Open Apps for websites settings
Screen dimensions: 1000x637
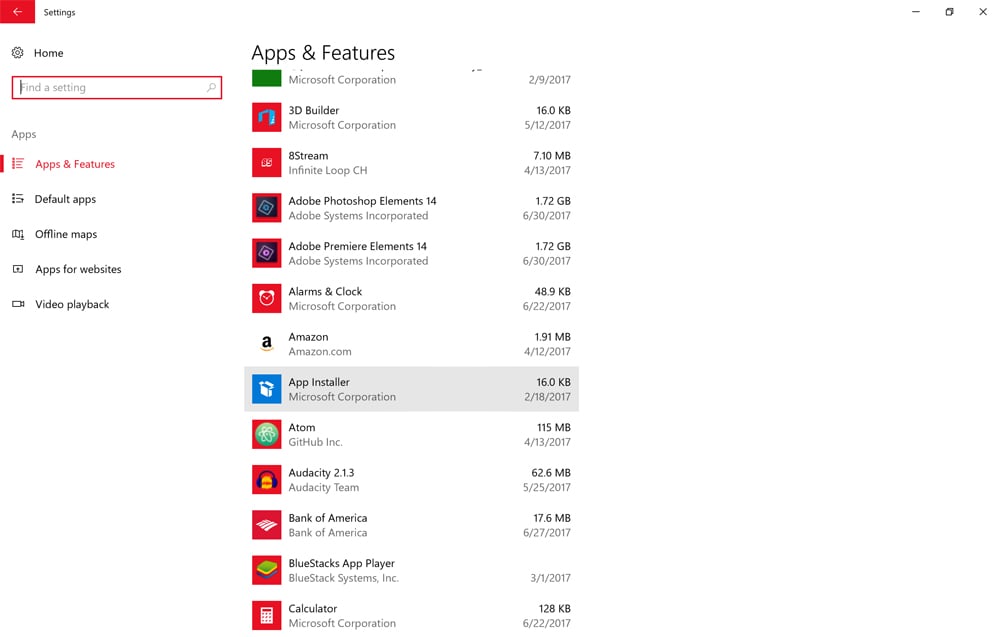(78, 269)
